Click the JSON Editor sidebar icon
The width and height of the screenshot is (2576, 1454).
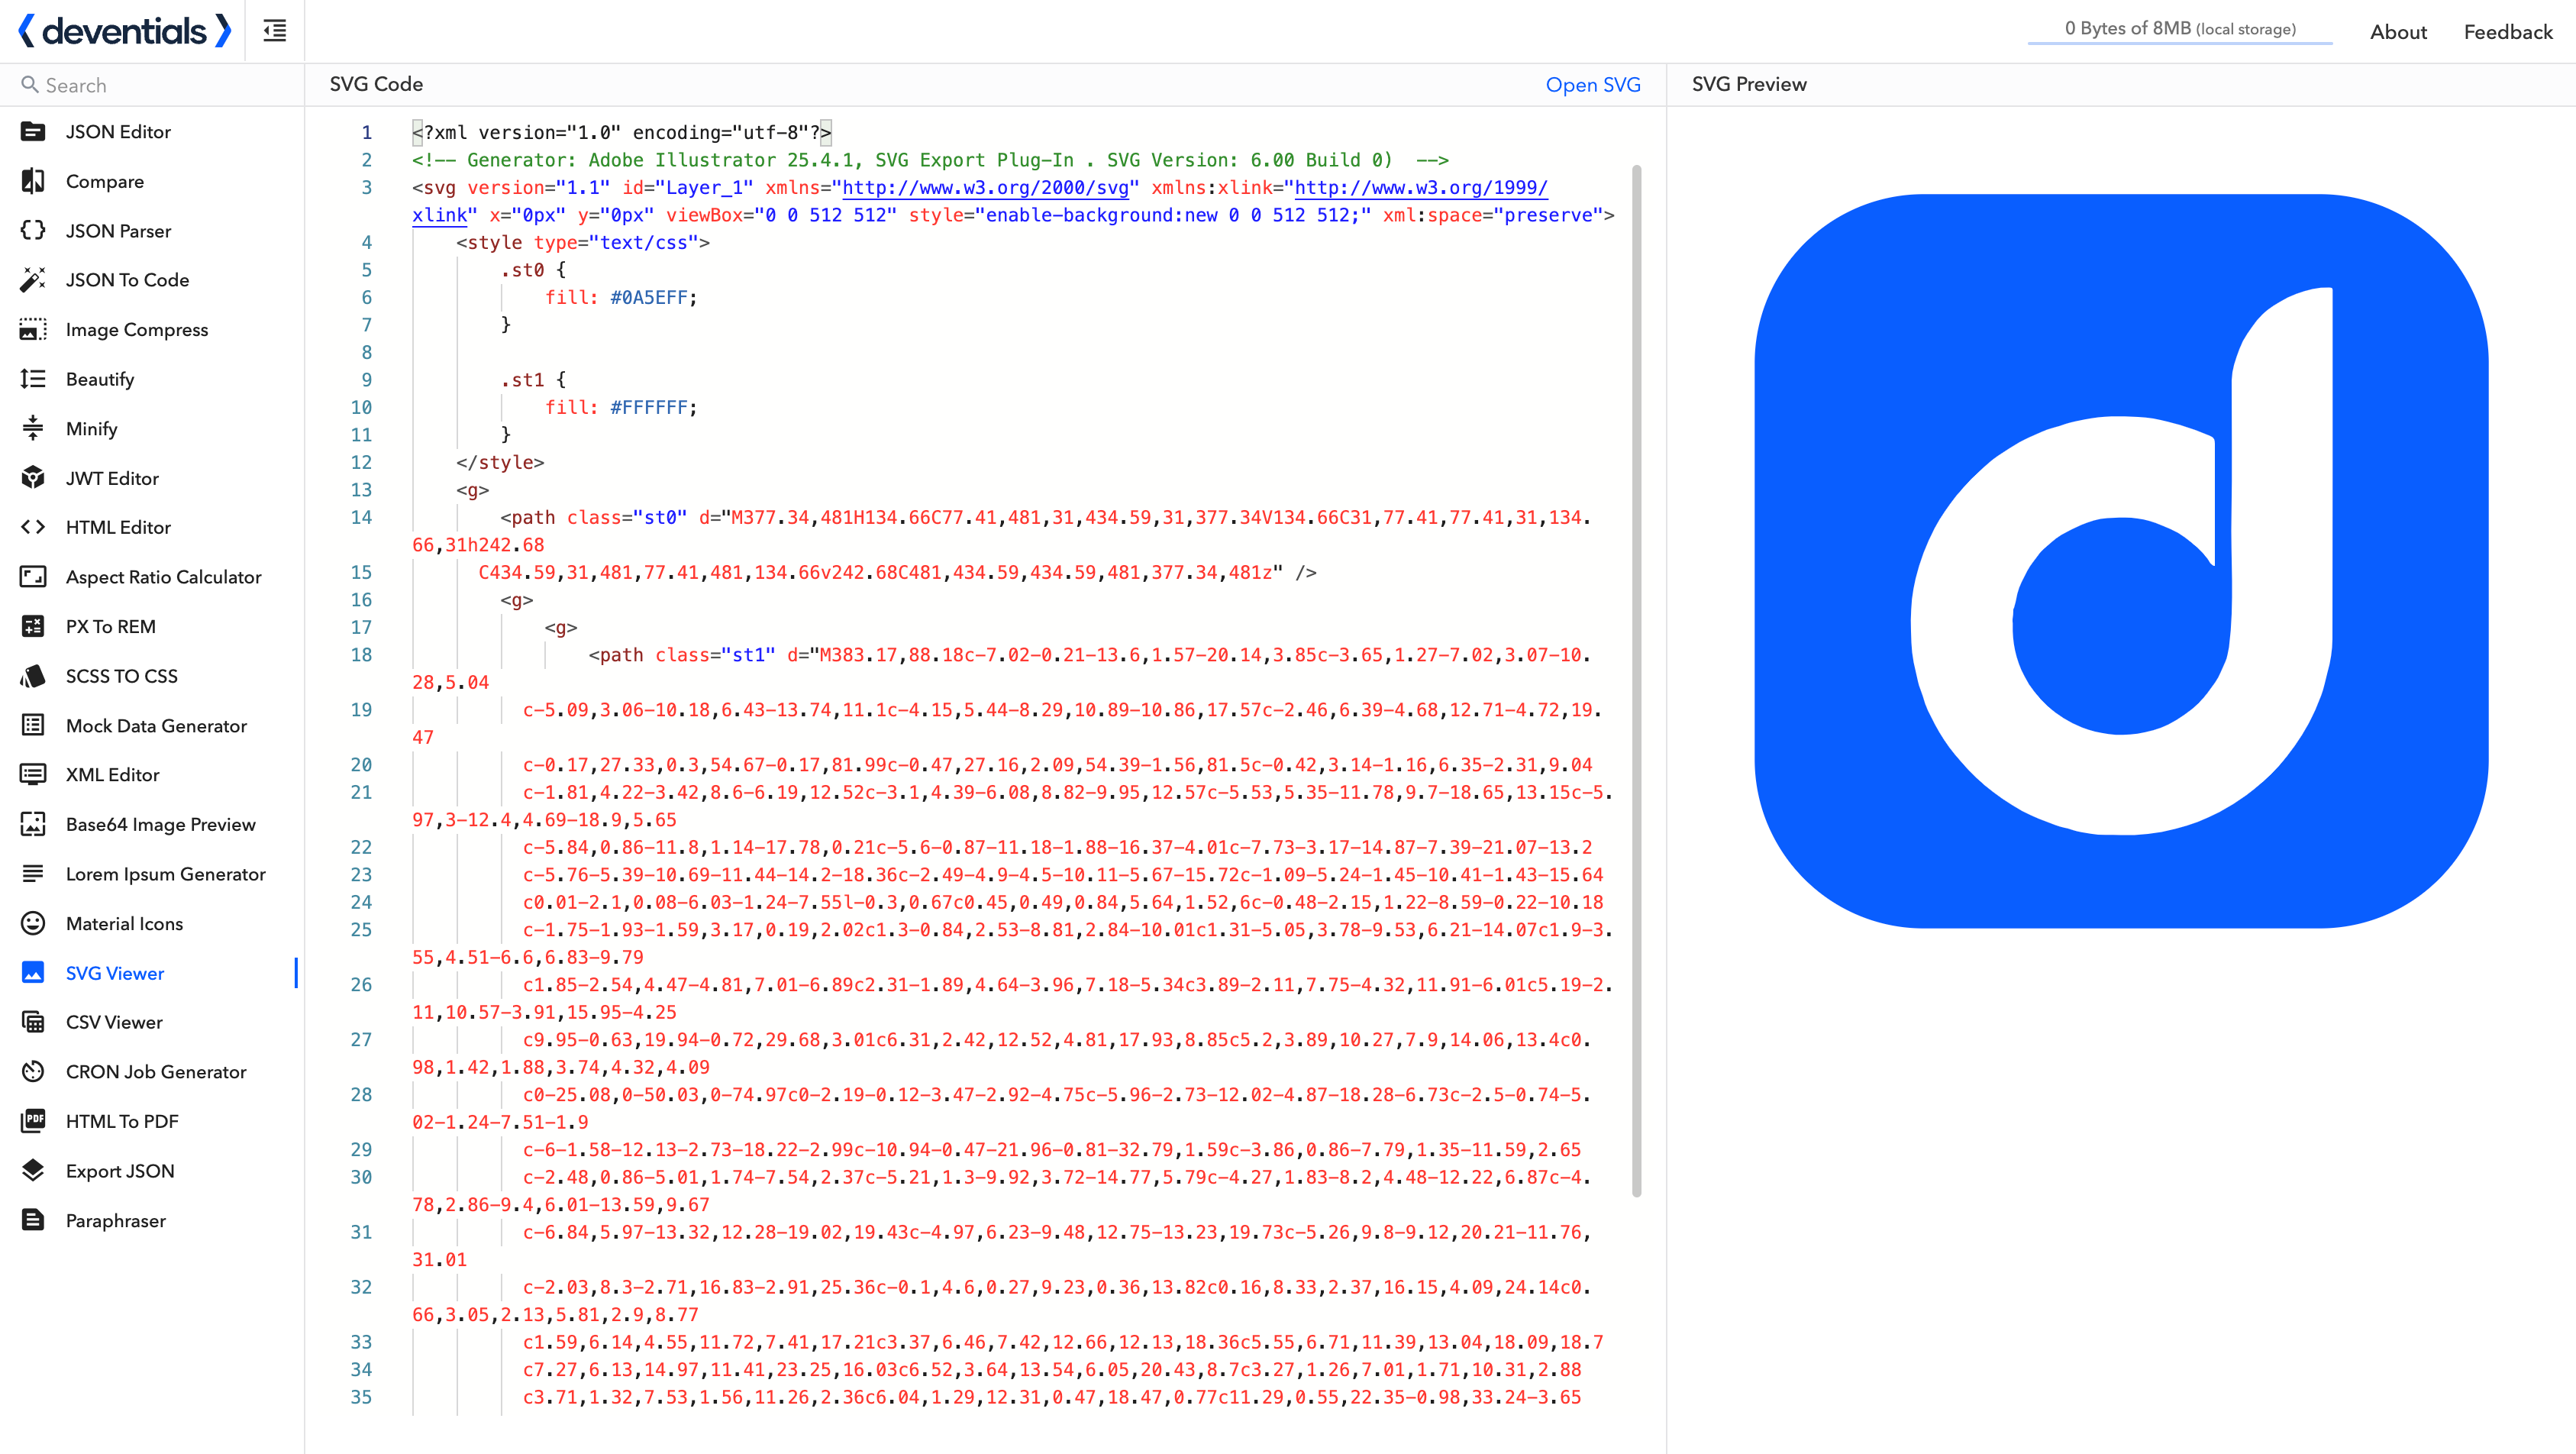point(33,131)
